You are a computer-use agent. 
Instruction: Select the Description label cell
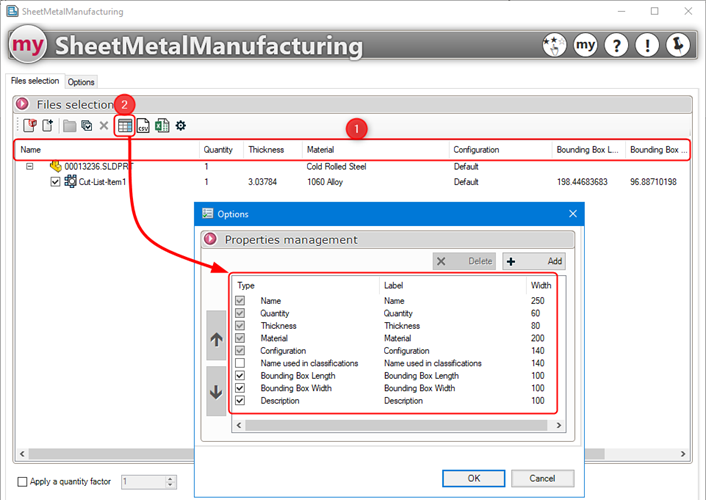pyautogui.click(x=403, y=400)
